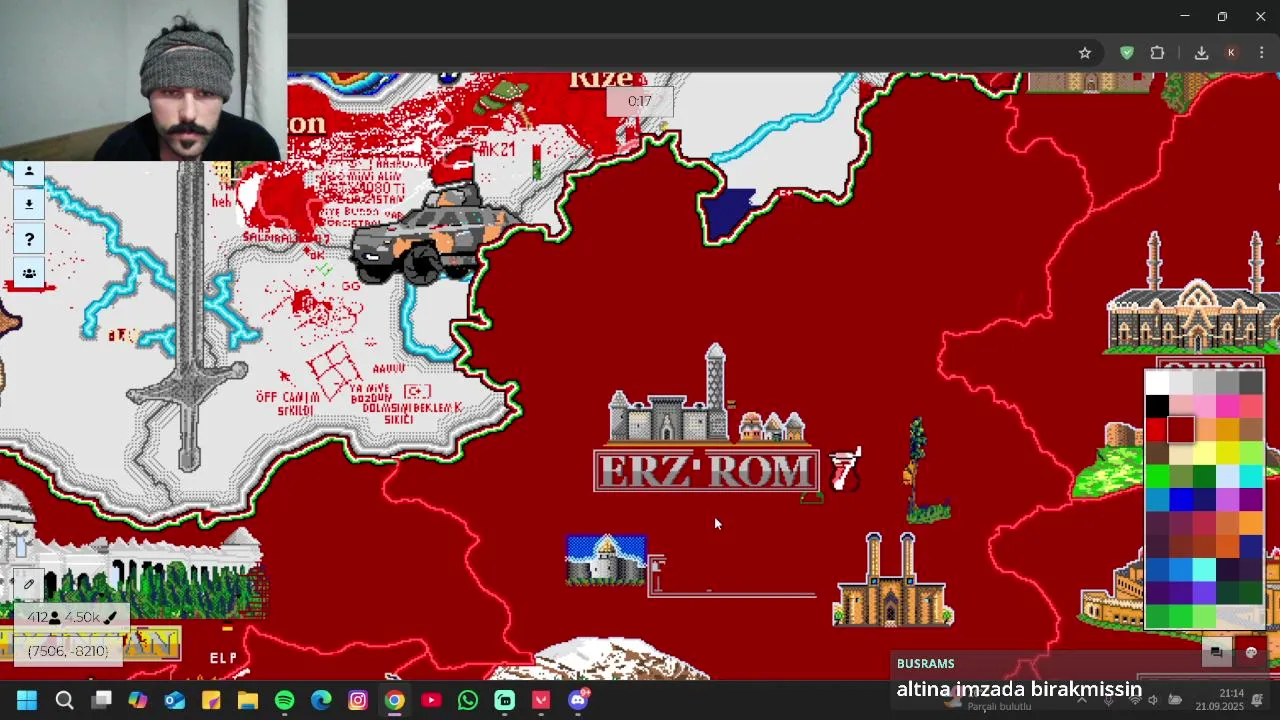Viewport: 1280px width, 720px height.
Task: Click the blue castle artwork below ERZ'ROM
Action: coord(606,560)
